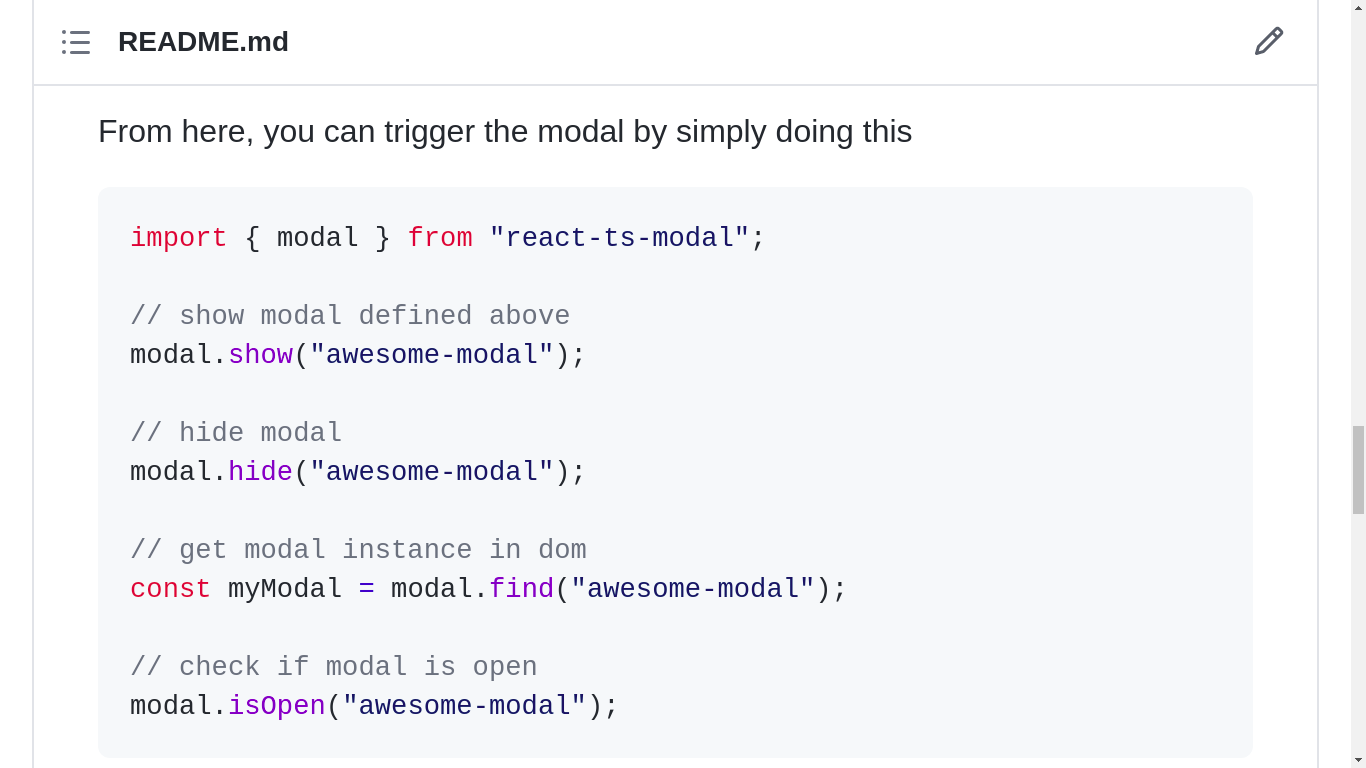The image size is (1366, 768).
Task: Click the check if modal is open comment
Action: point(333,666)
